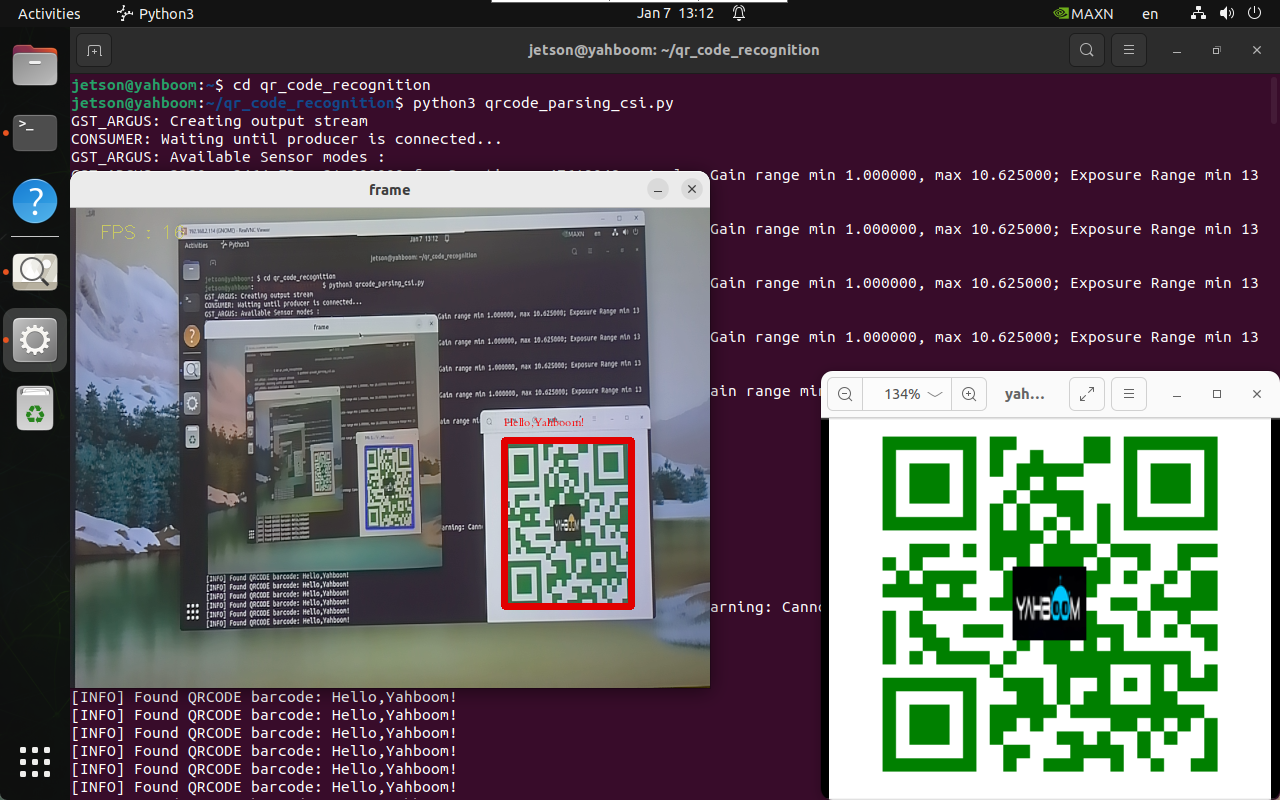The height and width of the screenshot is (800, 1280).
Task: Open Help from the dock
Action: click(x=35, y=200)
